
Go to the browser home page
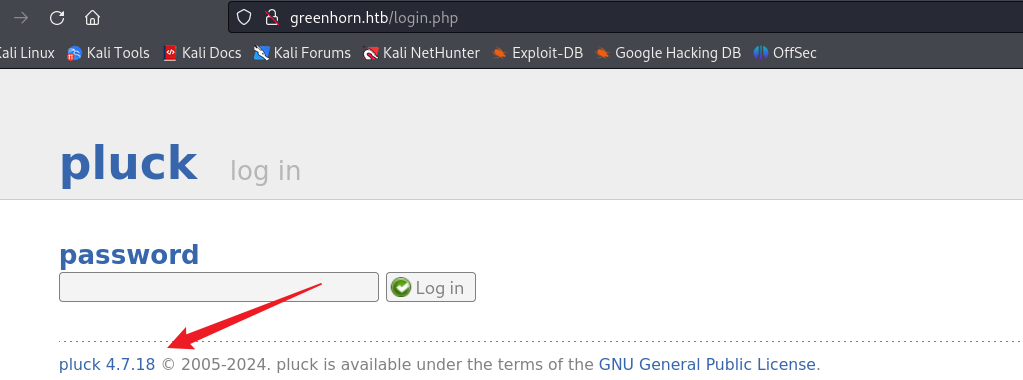(x=93, y=18)
